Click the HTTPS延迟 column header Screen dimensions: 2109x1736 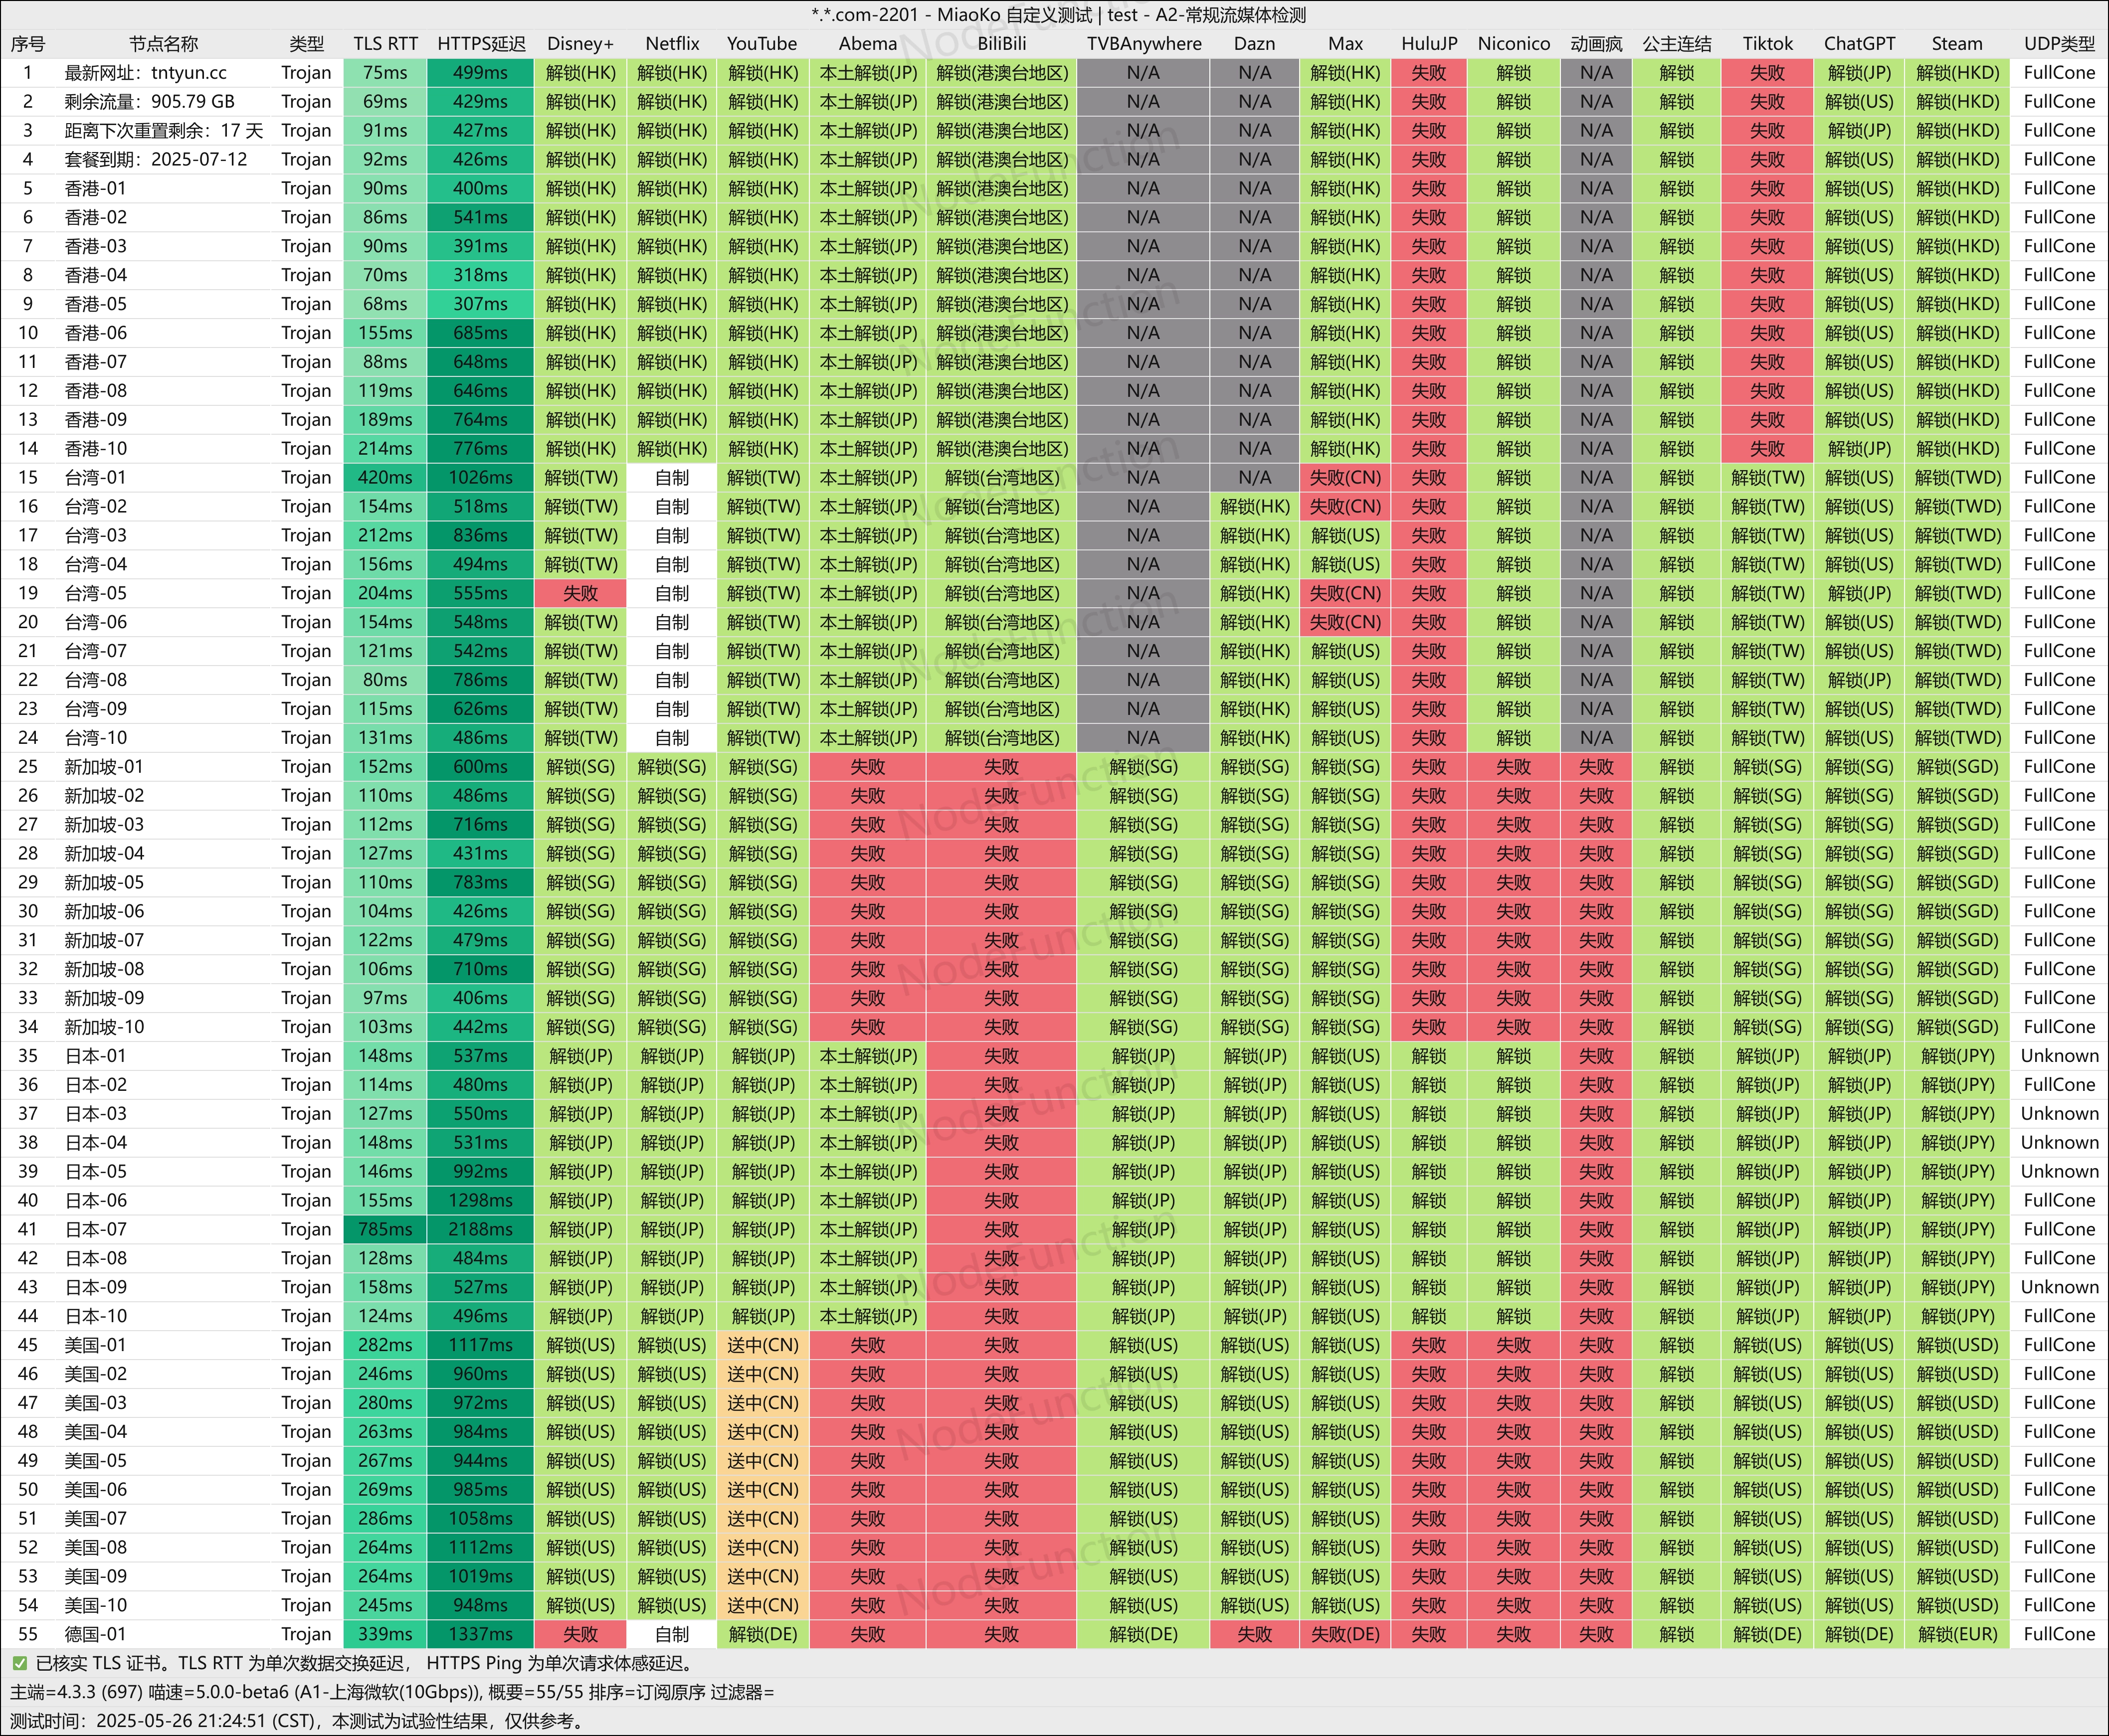481,44
